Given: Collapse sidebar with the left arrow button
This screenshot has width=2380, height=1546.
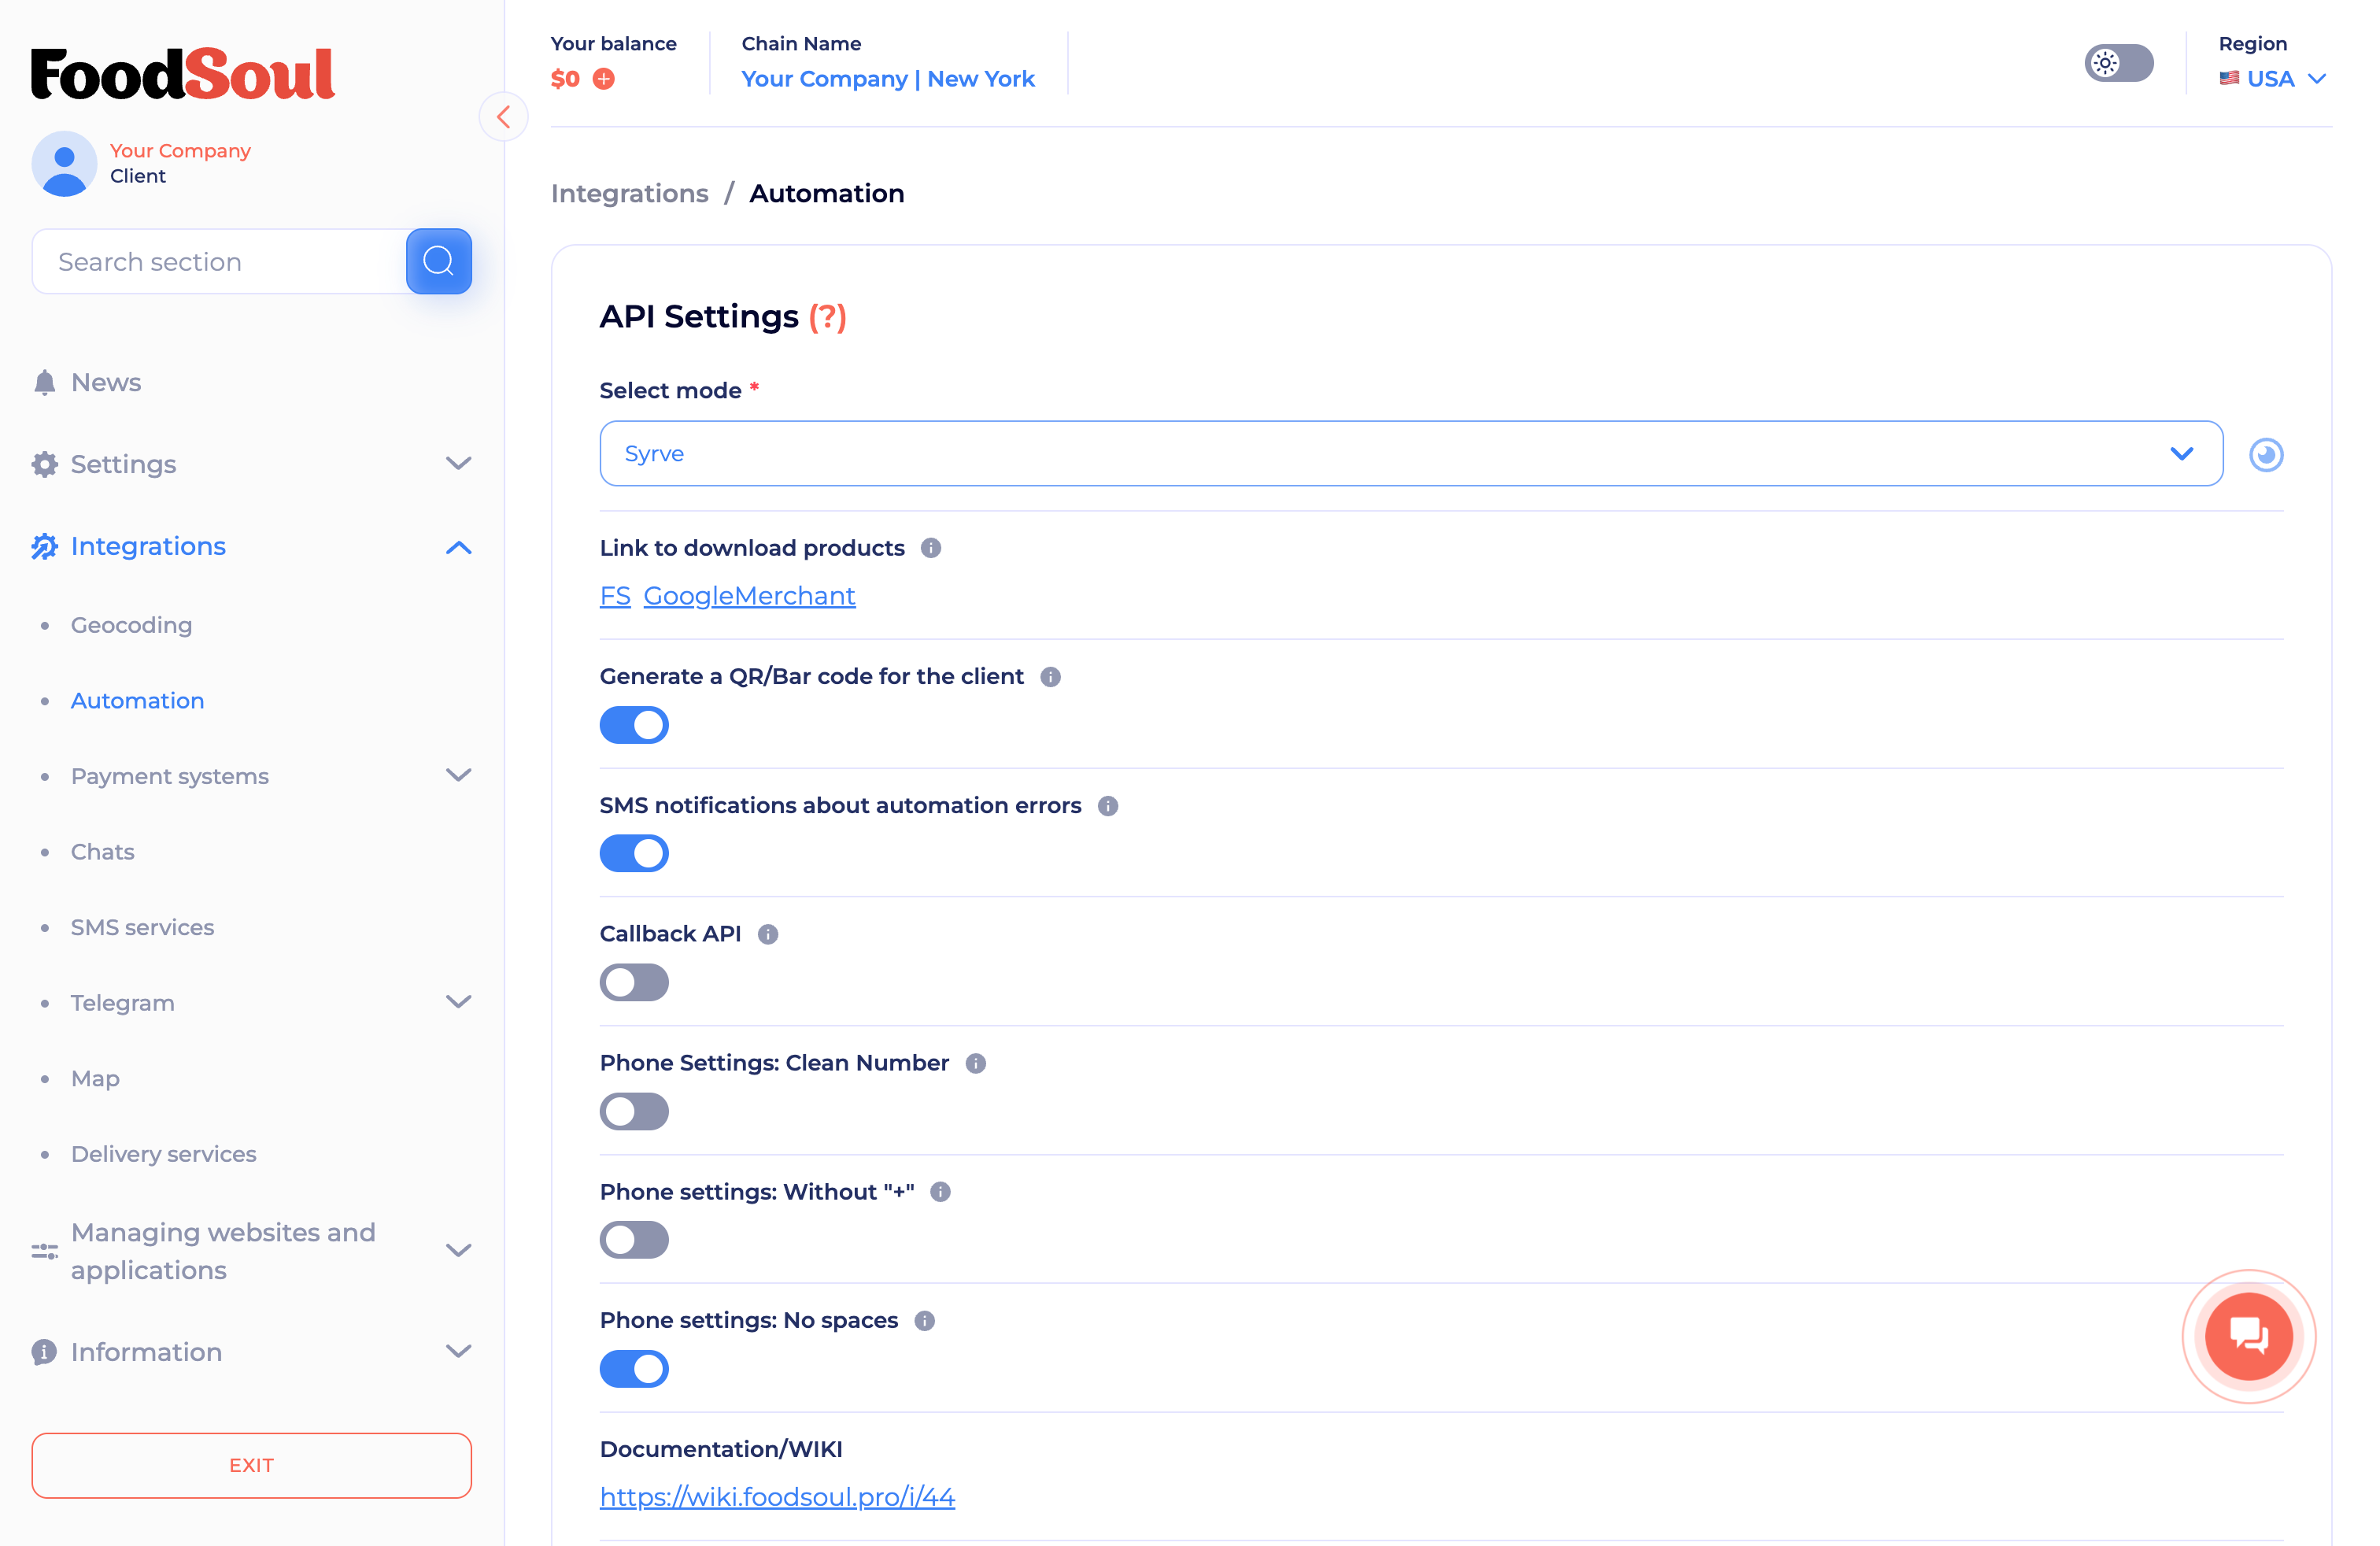Looking at the screenshot, I should point(504,117).
